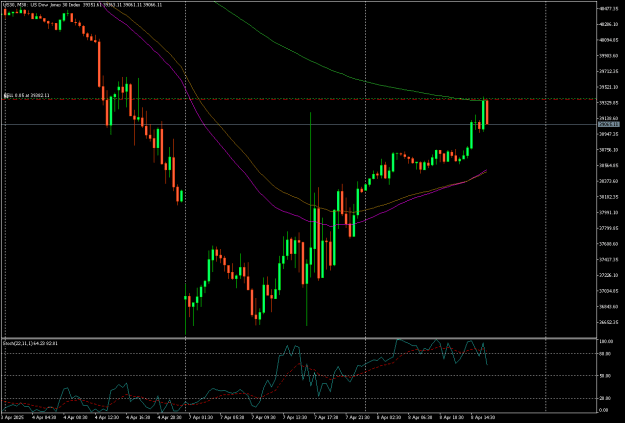
Task: Click the 8 Apr 02:30 time axis label
Action: (x=387, y=417)
